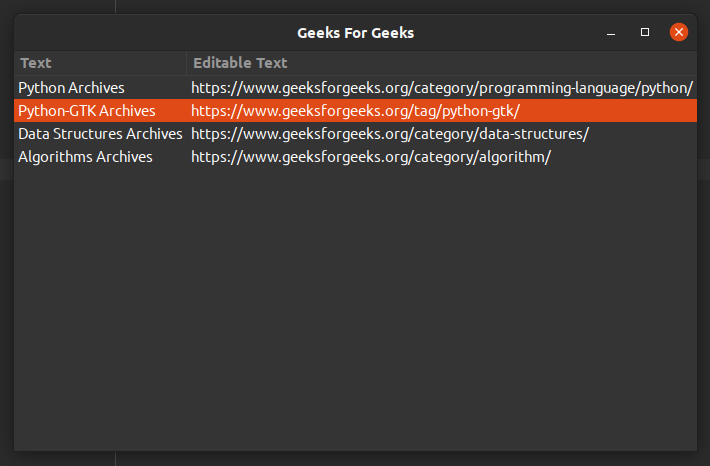Select the Algorithms Archives row
Image resolution: width=710 pixels, height=466 pixels.
pyautogui.click(x=85, y=157)
